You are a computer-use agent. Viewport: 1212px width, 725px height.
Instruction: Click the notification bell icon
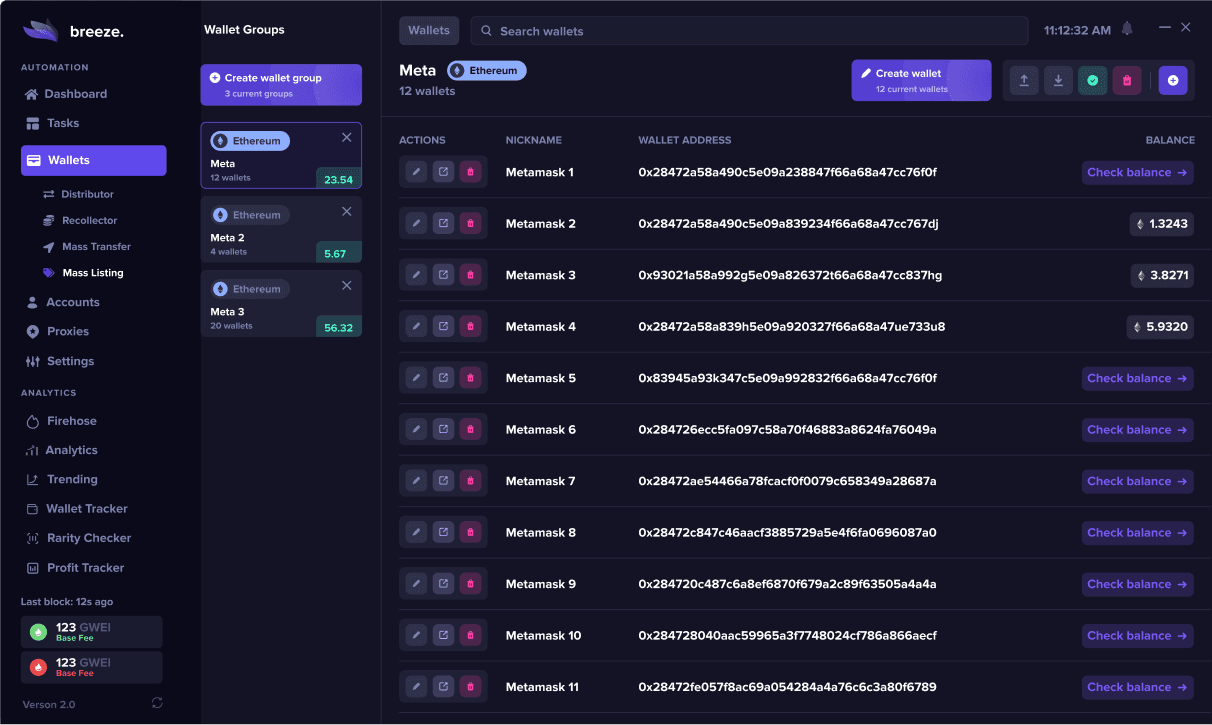tap(1128, 30)
